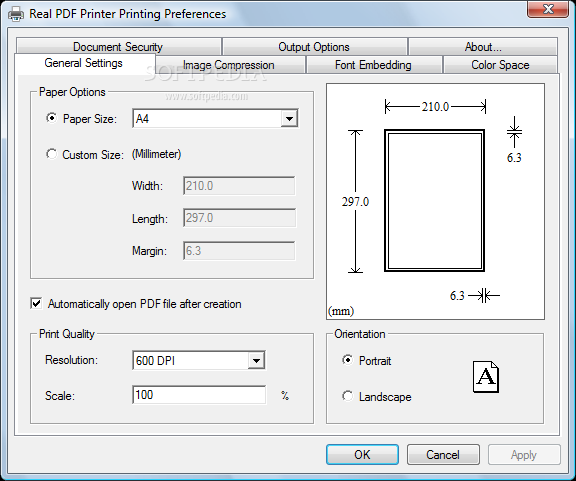Click the Scale input field
The image size is (576, 481).
coord(199,395)
